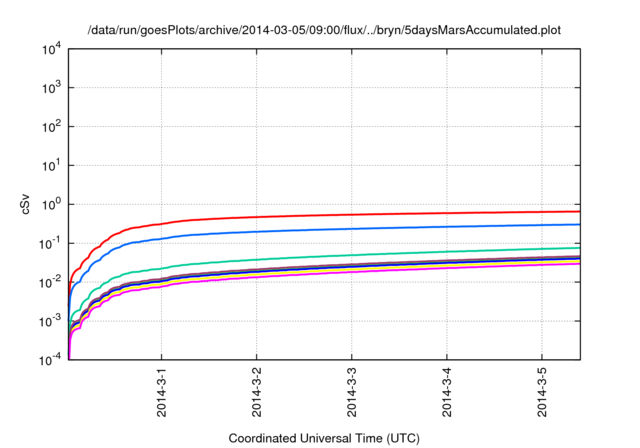
Task: Click the 10^-2 y-axis tick label
Action: 50,283
